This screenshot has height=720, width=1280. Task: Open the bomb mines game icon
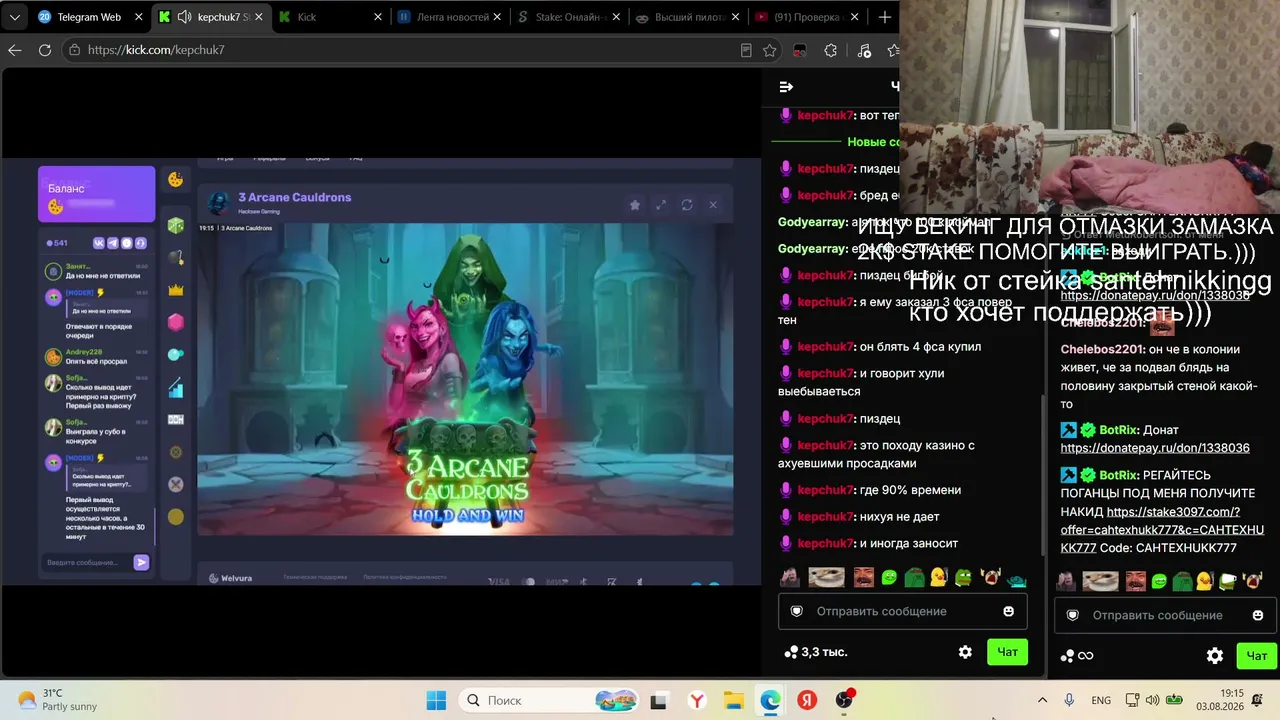pos(176,258)
